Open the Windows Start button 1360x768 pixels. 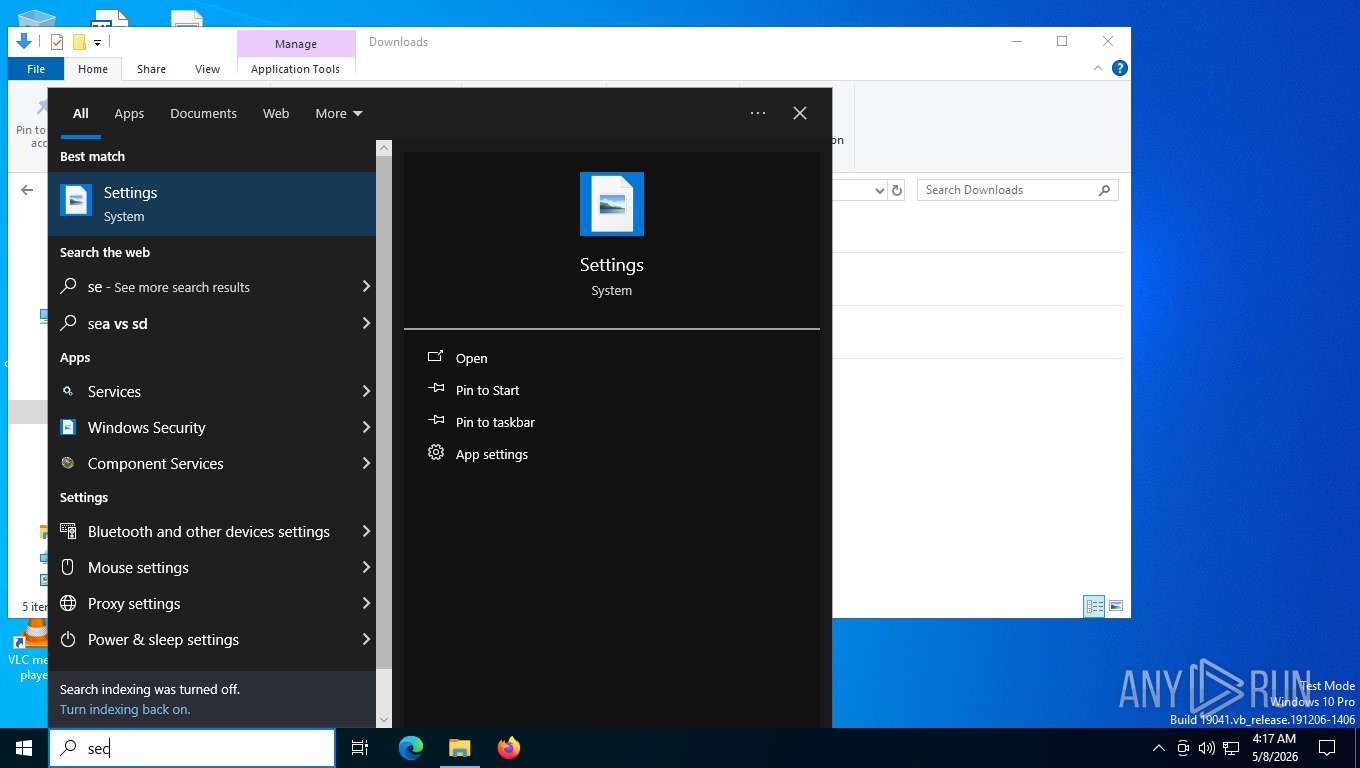[24, 748]
